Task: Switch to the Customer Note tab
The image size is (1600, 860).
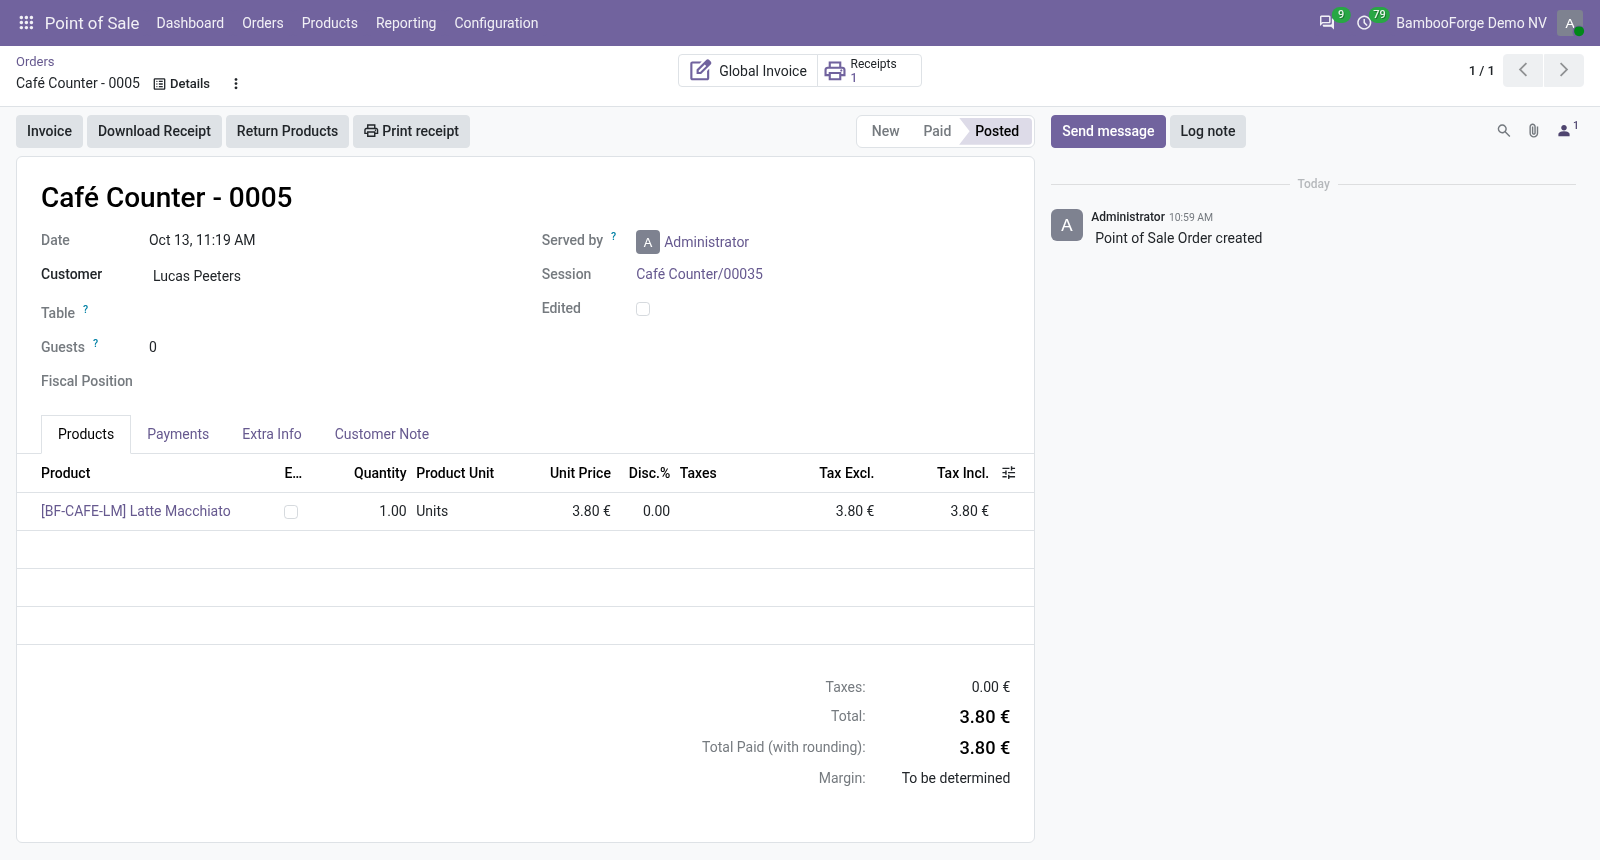Action: pyautogui.click(x=382, y=434)
